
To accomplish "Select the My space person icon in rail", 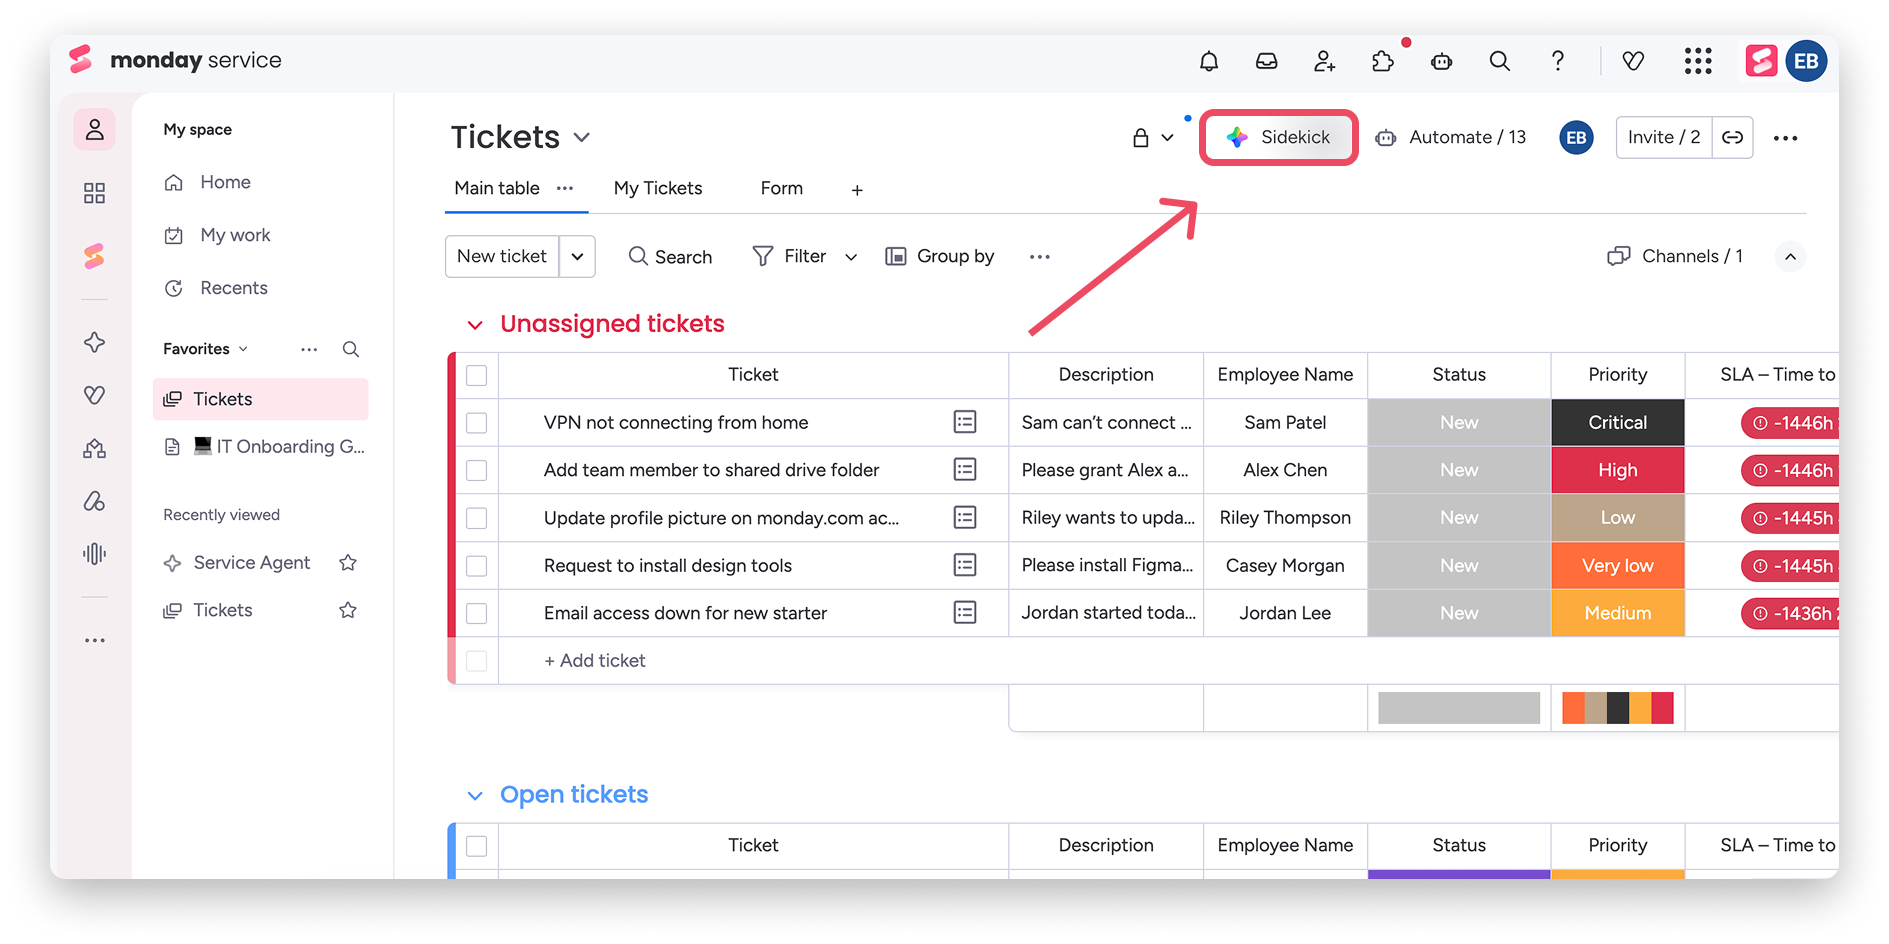I will (x=95, y=130).
